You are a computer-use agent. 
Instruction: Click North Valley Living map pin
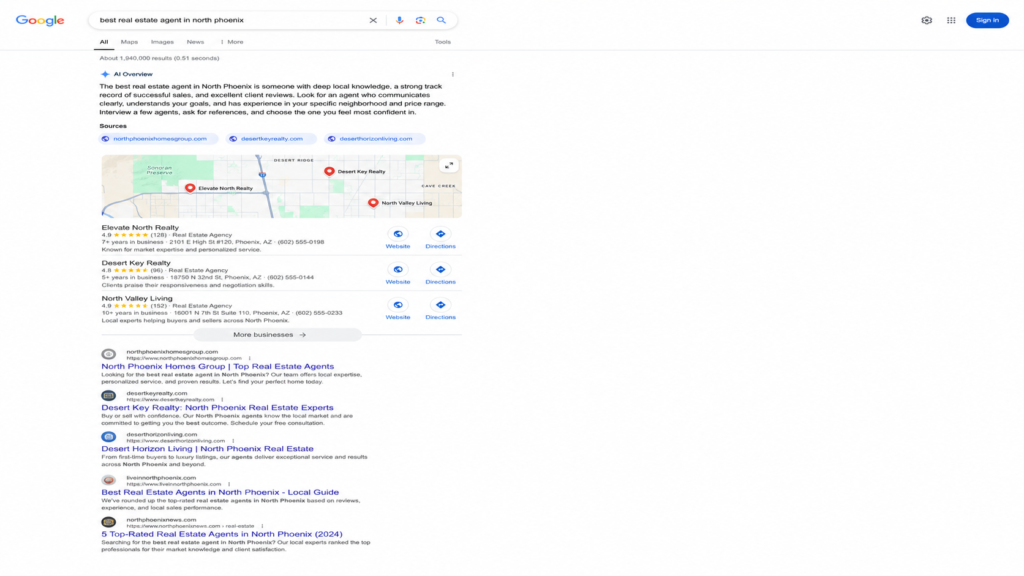click(x=373, y=202)
